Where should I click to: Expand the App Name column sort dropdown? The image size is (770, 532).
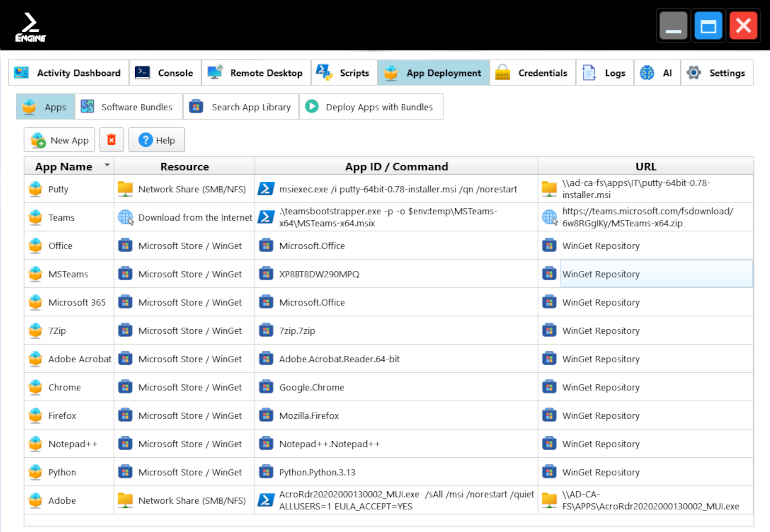107,166
